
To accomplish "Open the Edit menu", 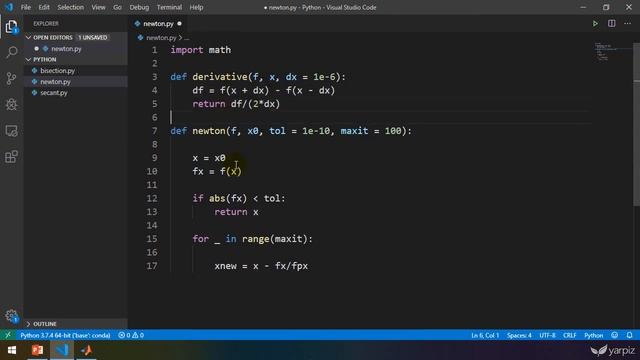I will (x=44, y=7).
